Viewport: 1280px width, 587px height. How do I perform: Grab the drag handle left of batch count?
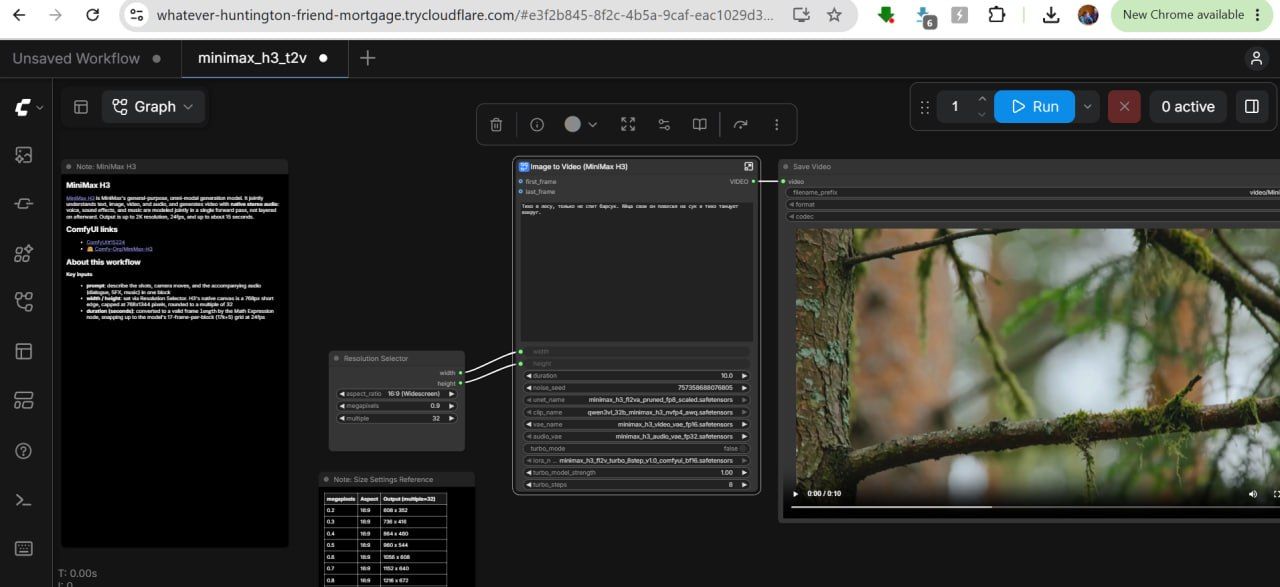[x=925, y=107]
